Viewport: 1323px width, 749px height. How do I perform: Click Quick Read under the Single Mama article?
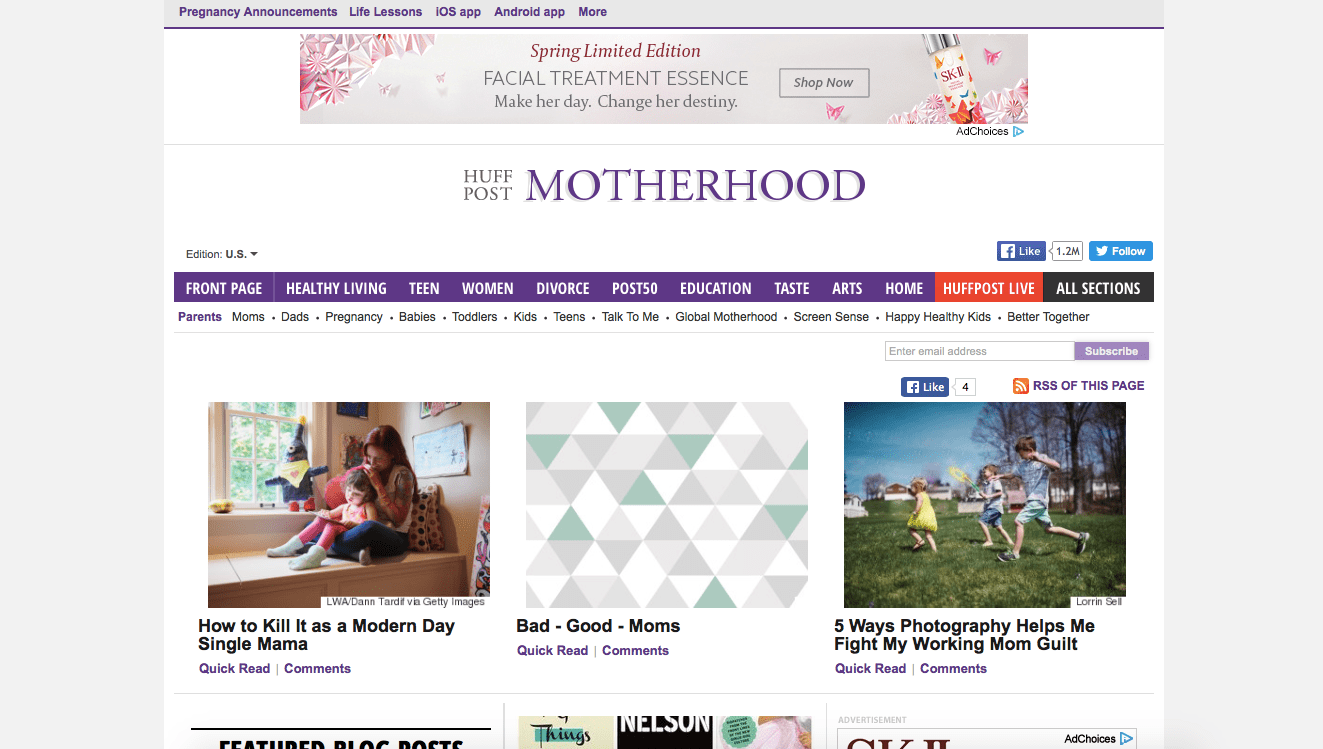(x=234, y=669)
